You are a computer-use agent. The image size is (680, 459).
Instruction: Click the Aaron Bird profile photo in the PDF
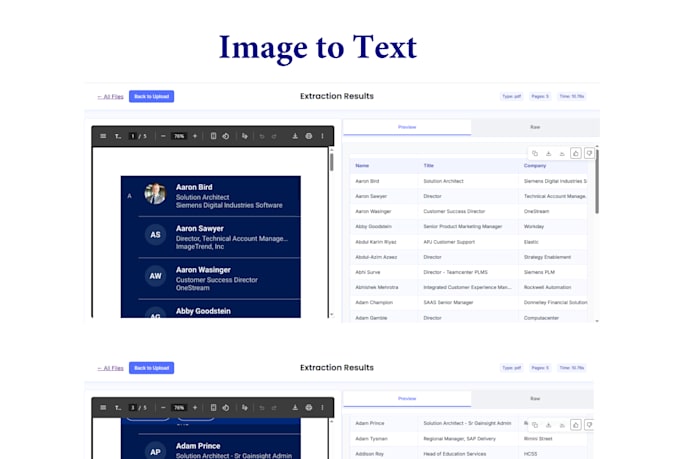[x=155, y=193]
